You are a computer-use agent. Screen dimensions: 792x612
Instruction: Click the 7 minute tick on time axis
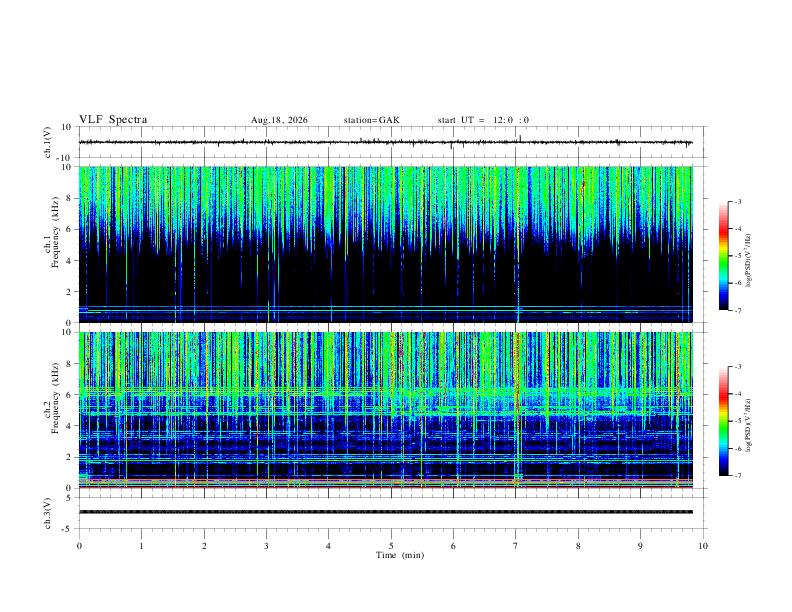pyautogui.click(x=516, y=546)
